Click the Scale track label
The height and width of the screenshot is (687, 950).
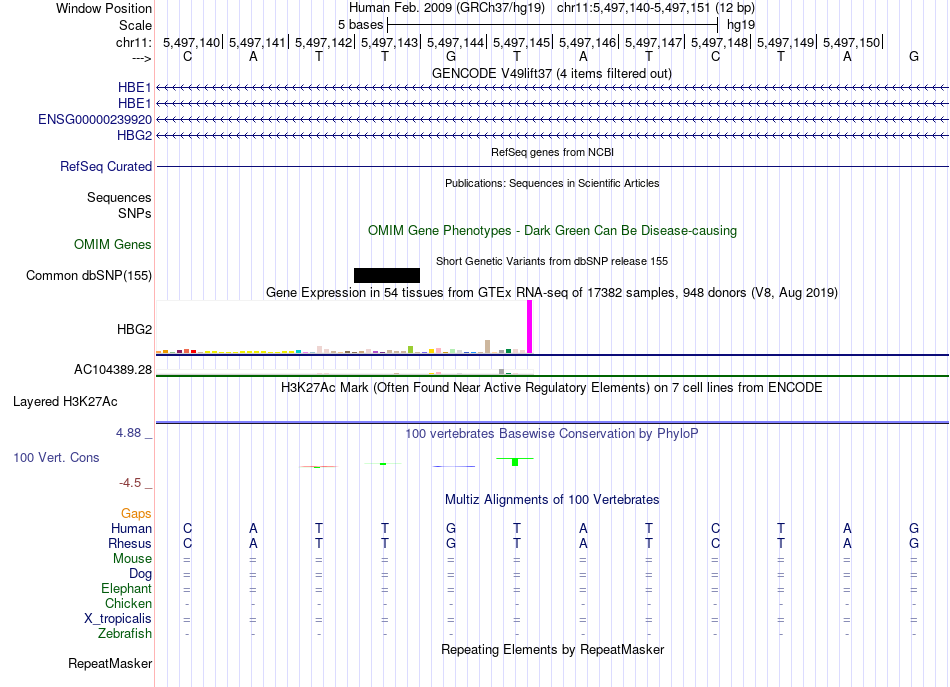coord(135,25)
